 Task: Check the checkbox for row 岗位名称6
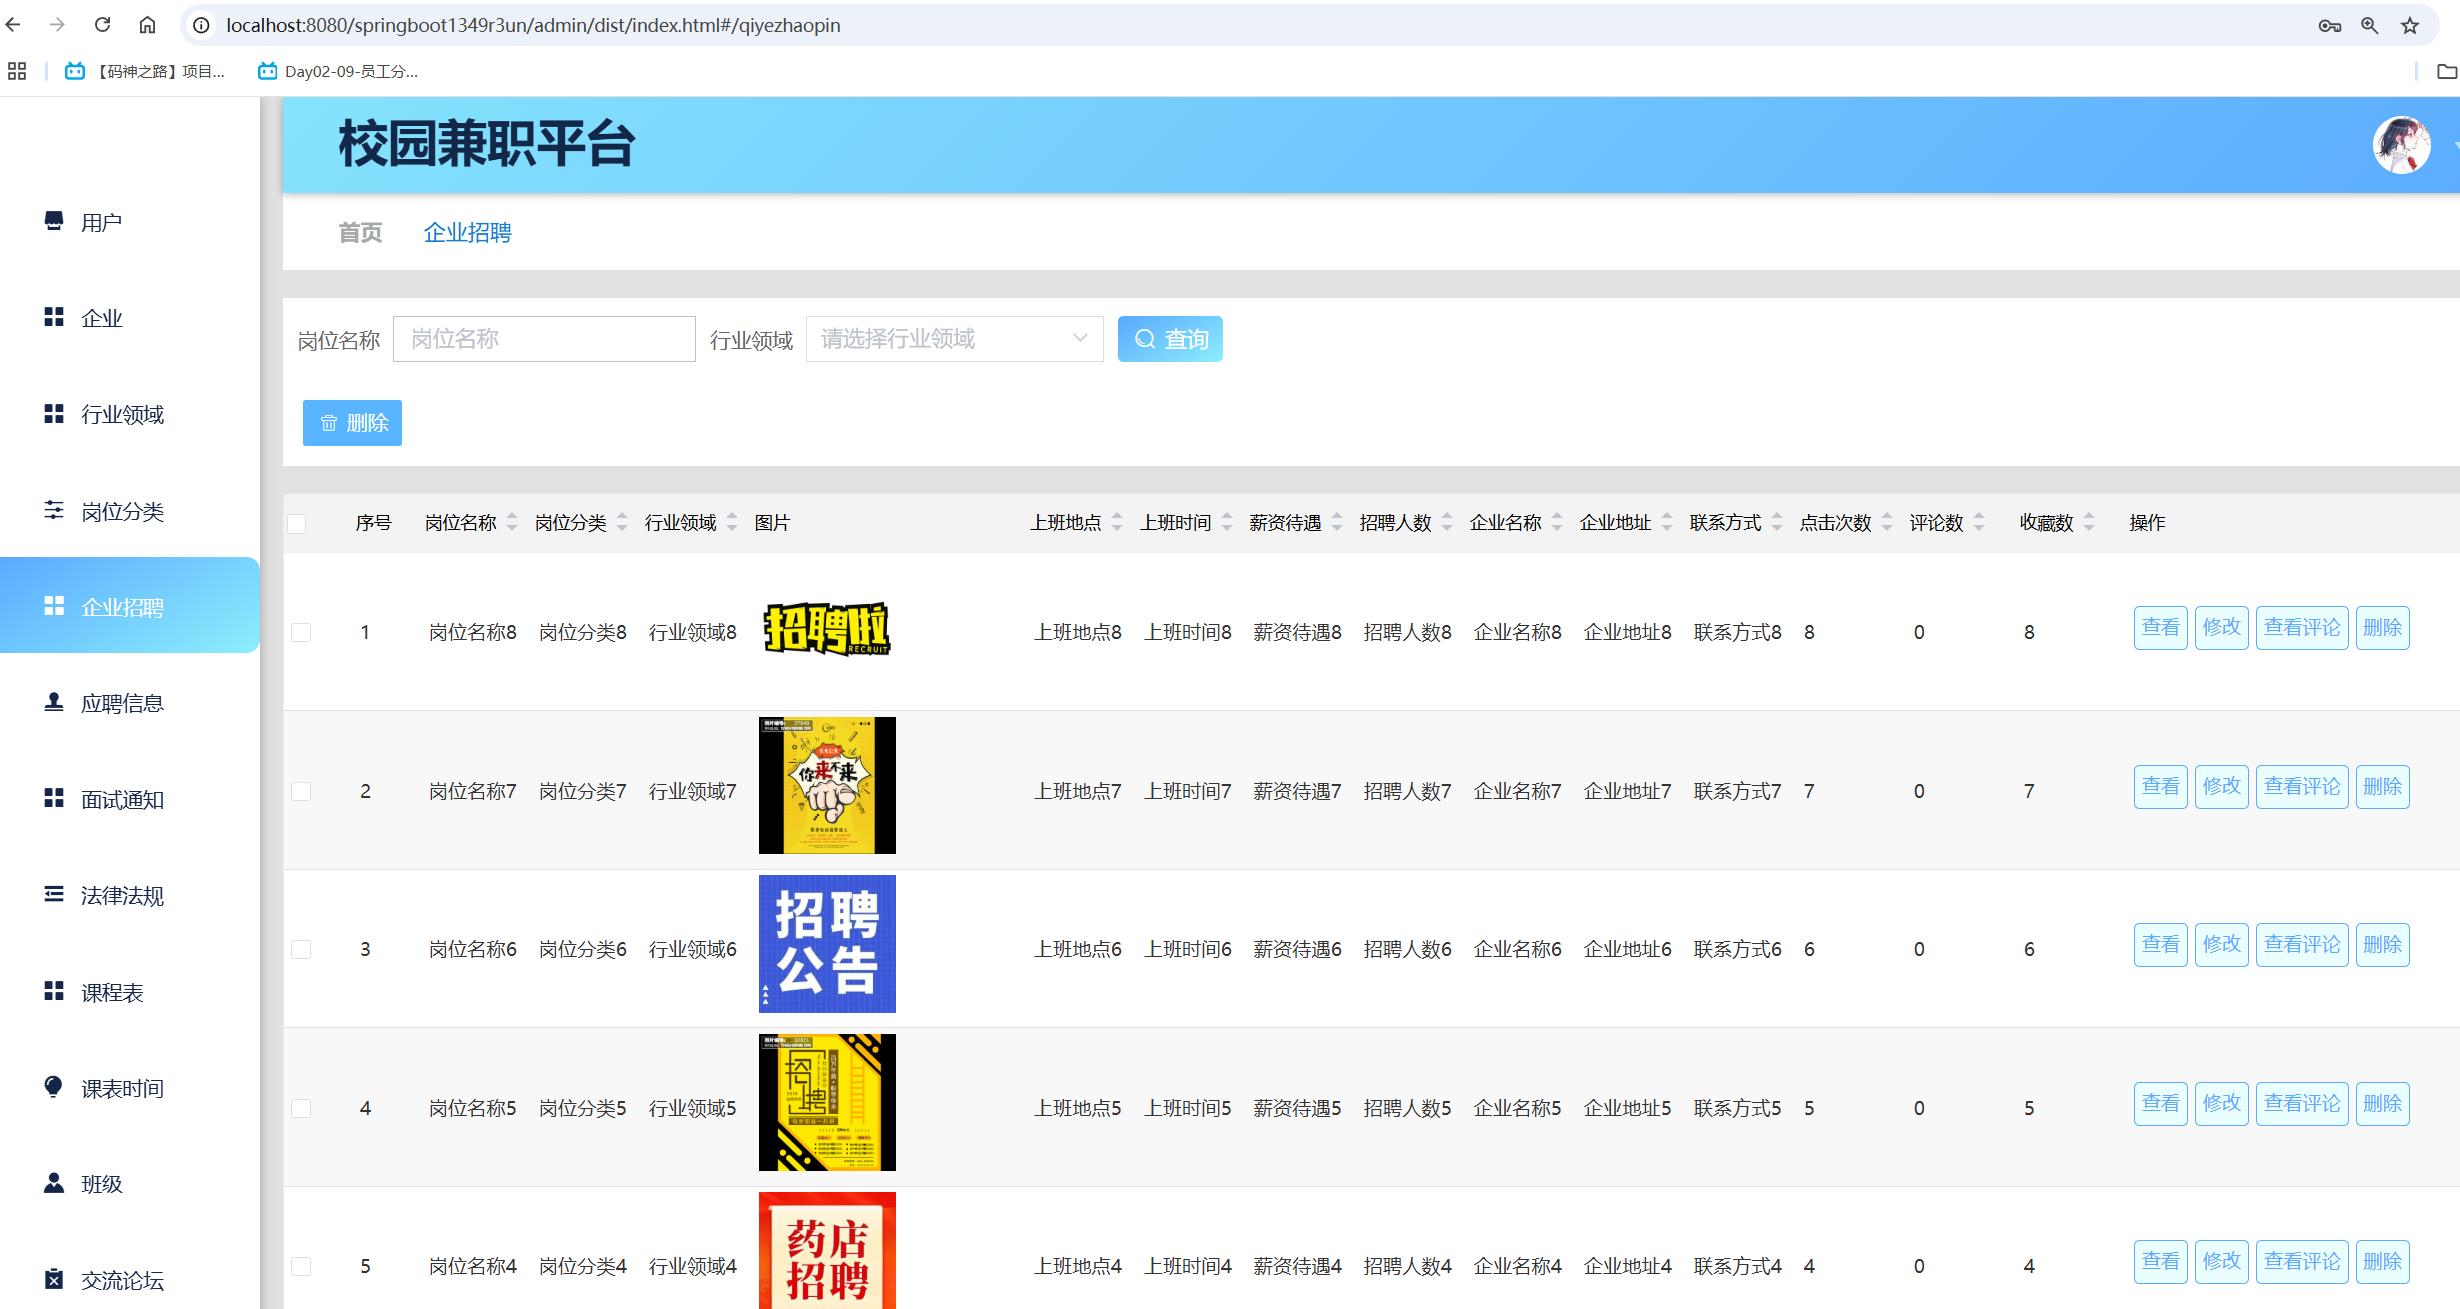click(x=301, y=949)
